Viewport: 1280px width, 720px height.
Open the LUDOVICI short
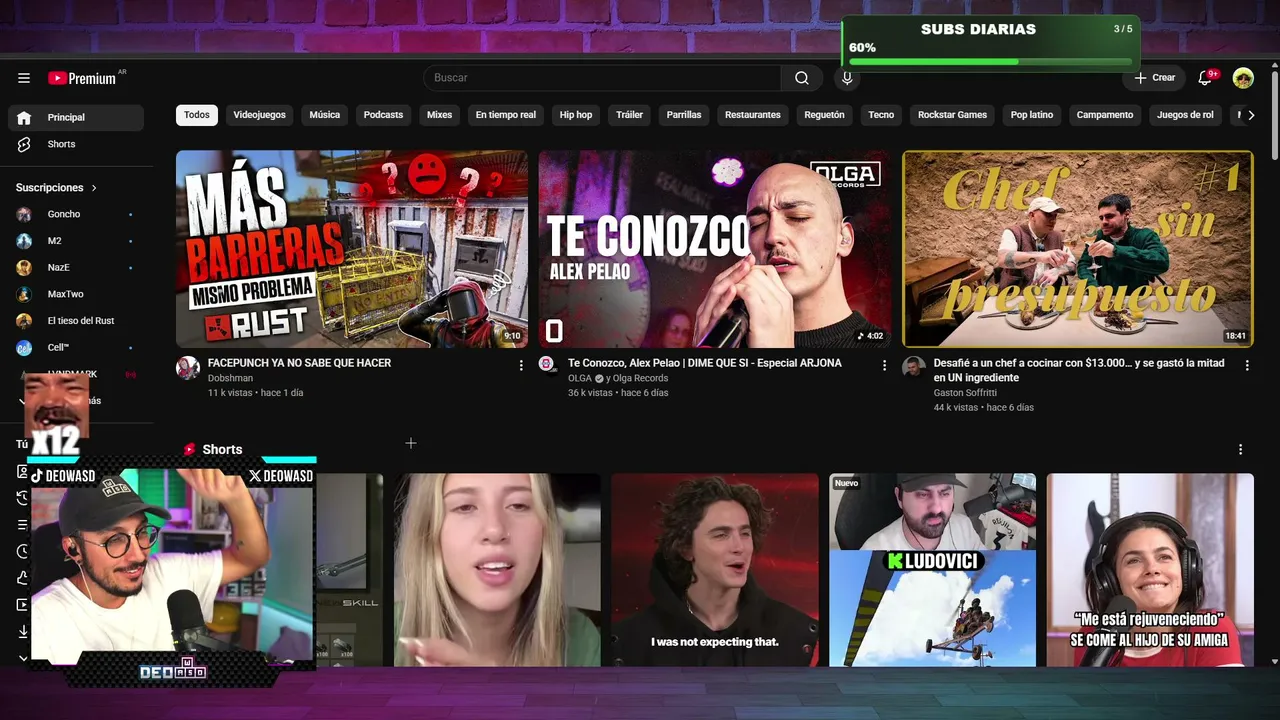coord(933,570)
